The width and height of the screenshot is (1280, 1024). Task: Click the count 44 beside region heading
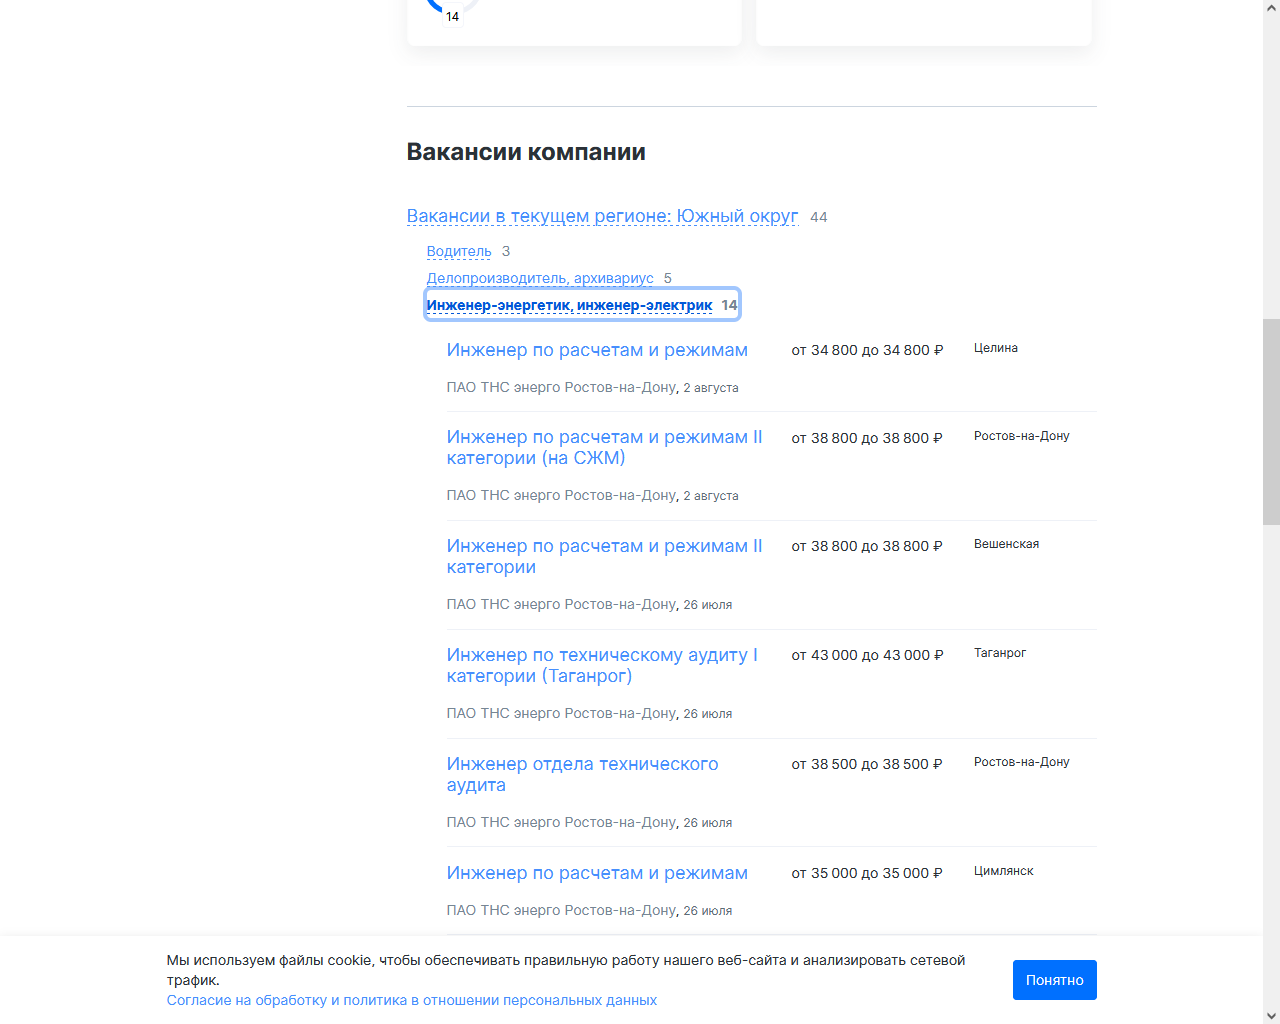point(818,217)
